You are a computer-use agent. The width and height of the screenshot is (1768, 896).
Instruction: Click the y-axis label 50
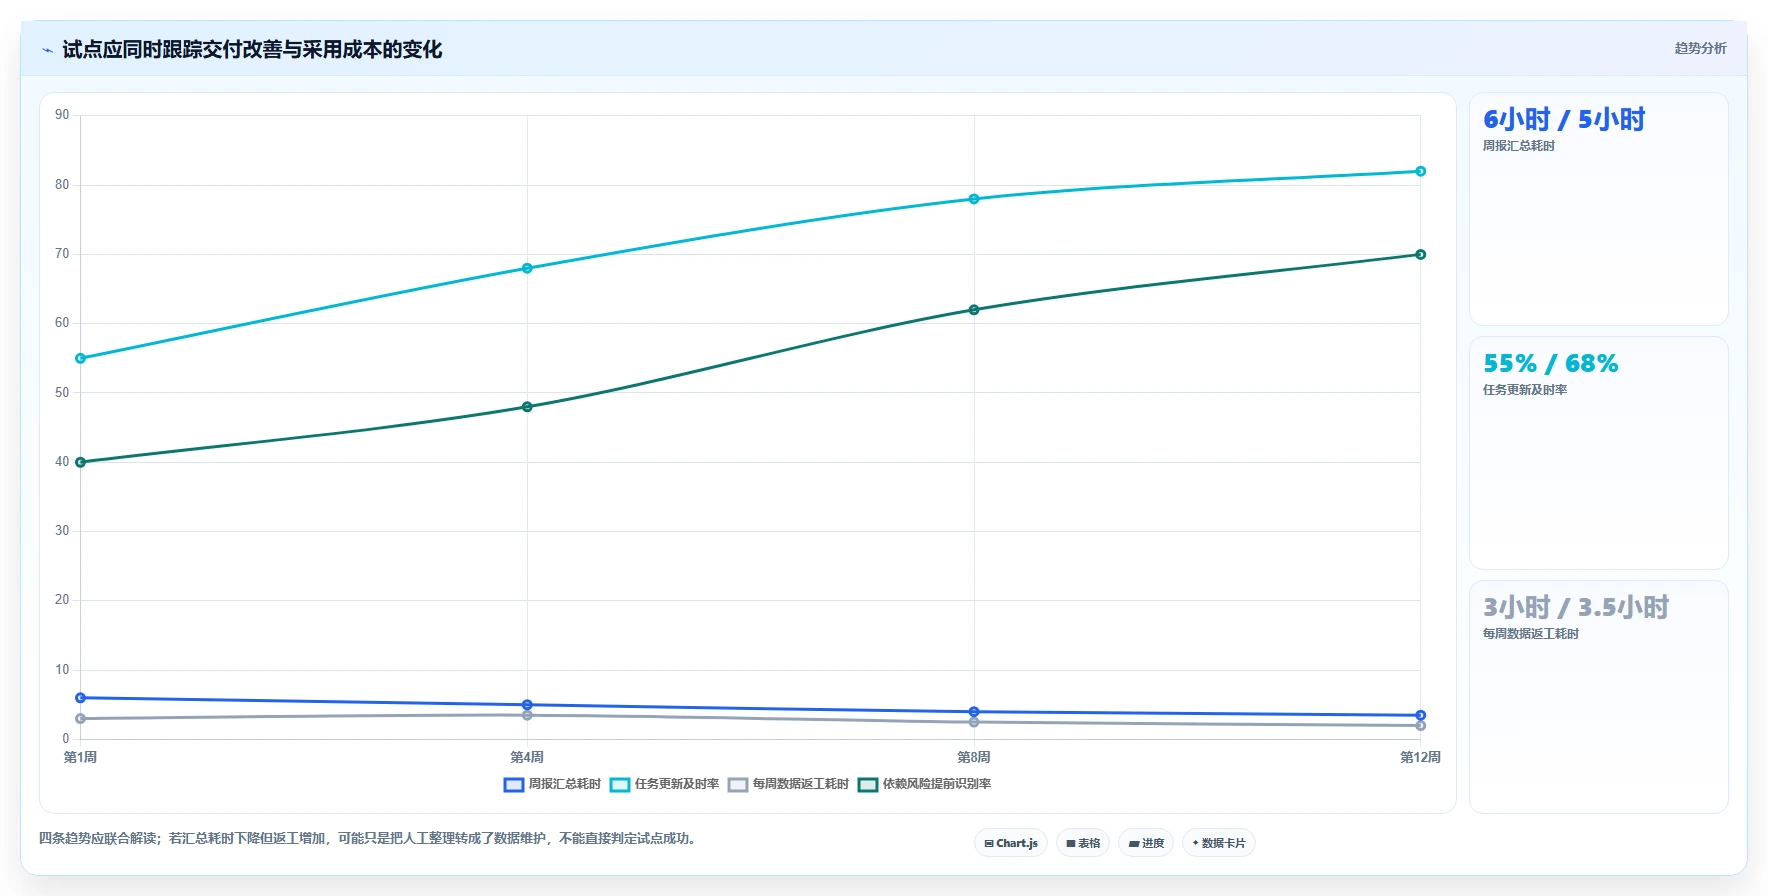62,393
